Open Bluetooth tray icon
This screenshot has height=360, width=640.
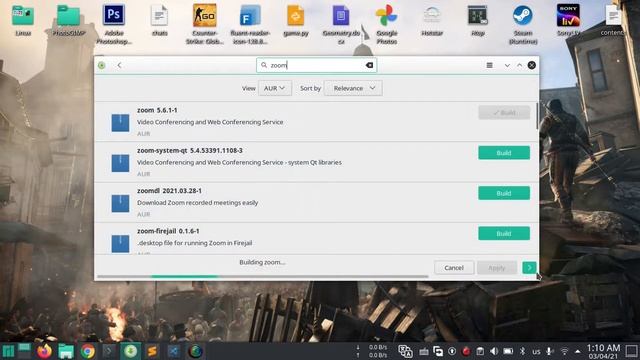point(522,351)
